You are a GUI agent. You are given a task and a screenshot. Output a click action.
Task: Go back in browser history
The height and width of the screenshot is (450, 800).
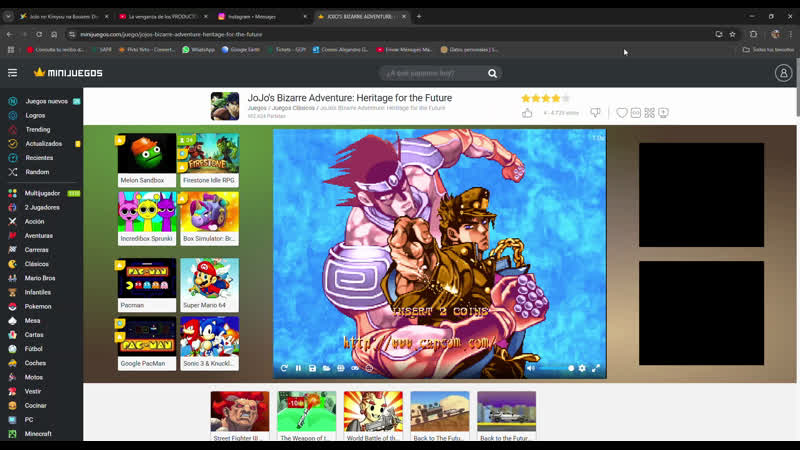[10, 34]
